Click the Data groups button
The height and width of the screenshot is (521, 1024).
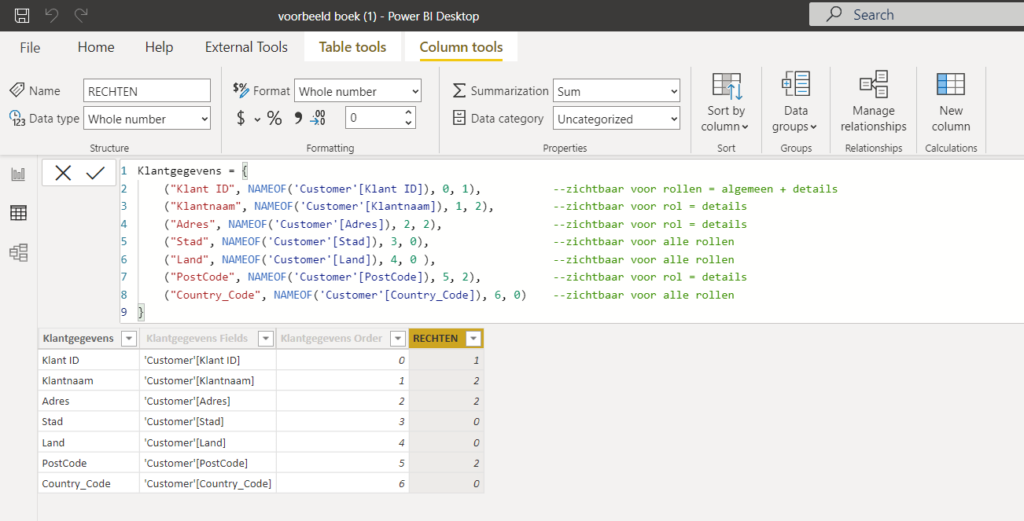pyautogui.click(x=795, y=102)
